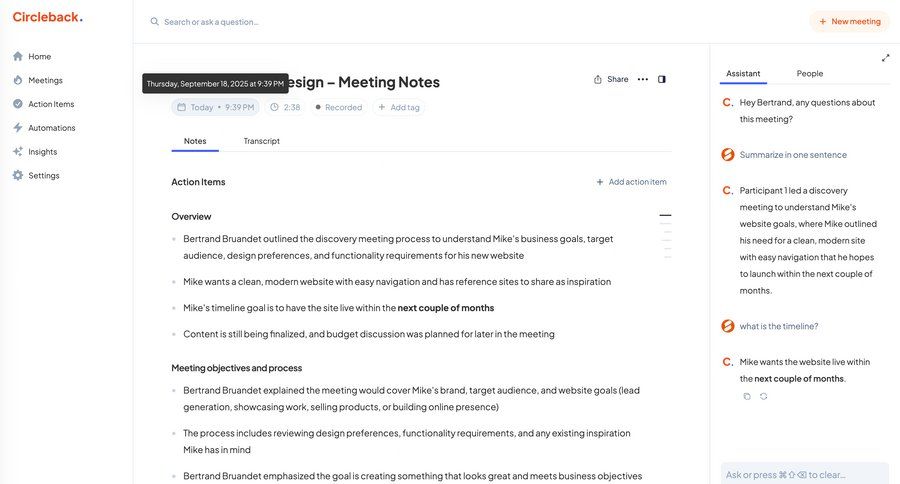Open Action Items in the sidebar
Viewport: 900px width, 484px height.
[x=50, y=104]
